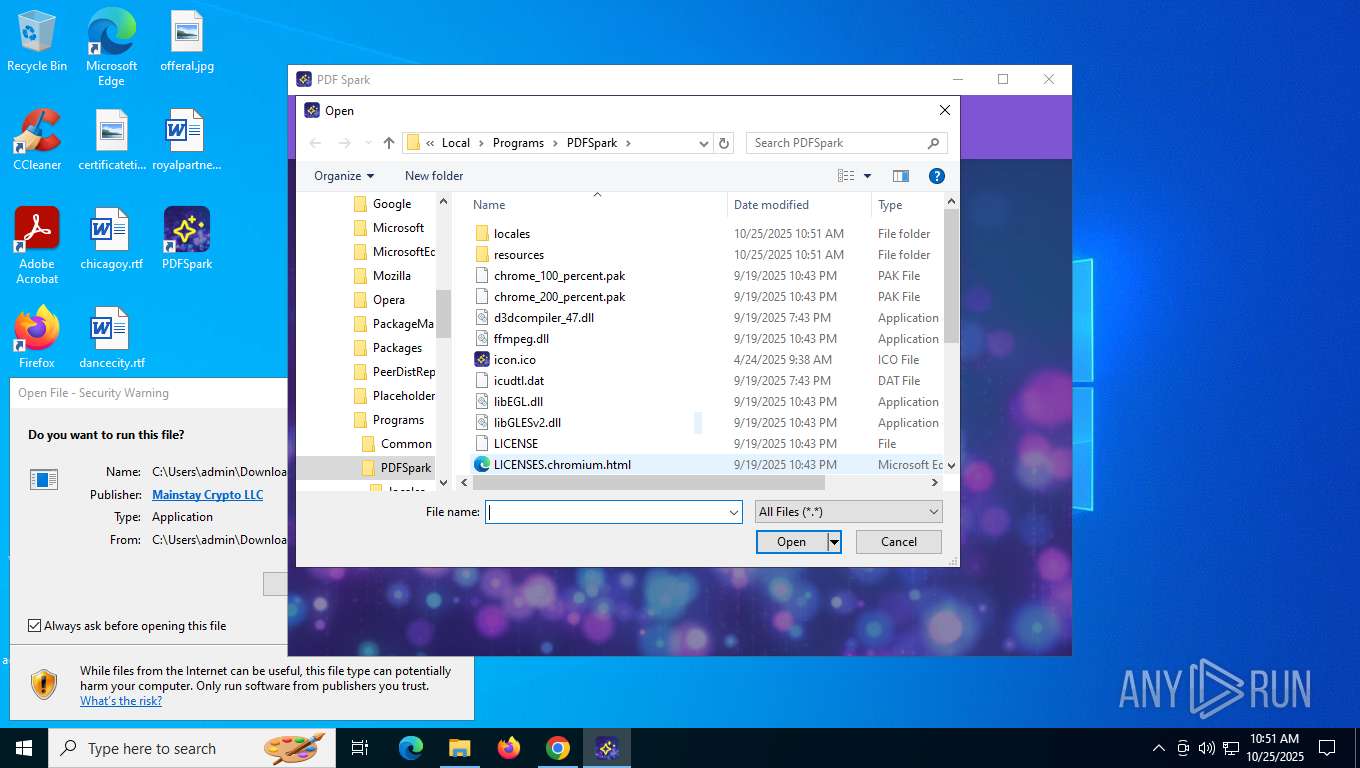Click the volume tray icon
The image size is (1360, 768).
(1206, 748)
